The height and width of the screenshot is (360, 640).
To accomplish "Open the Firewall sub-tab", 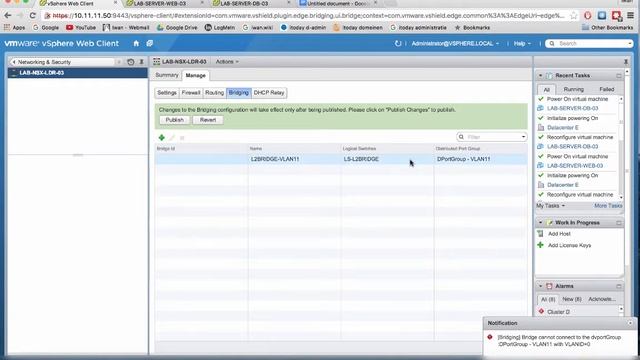I will (191, 93).
